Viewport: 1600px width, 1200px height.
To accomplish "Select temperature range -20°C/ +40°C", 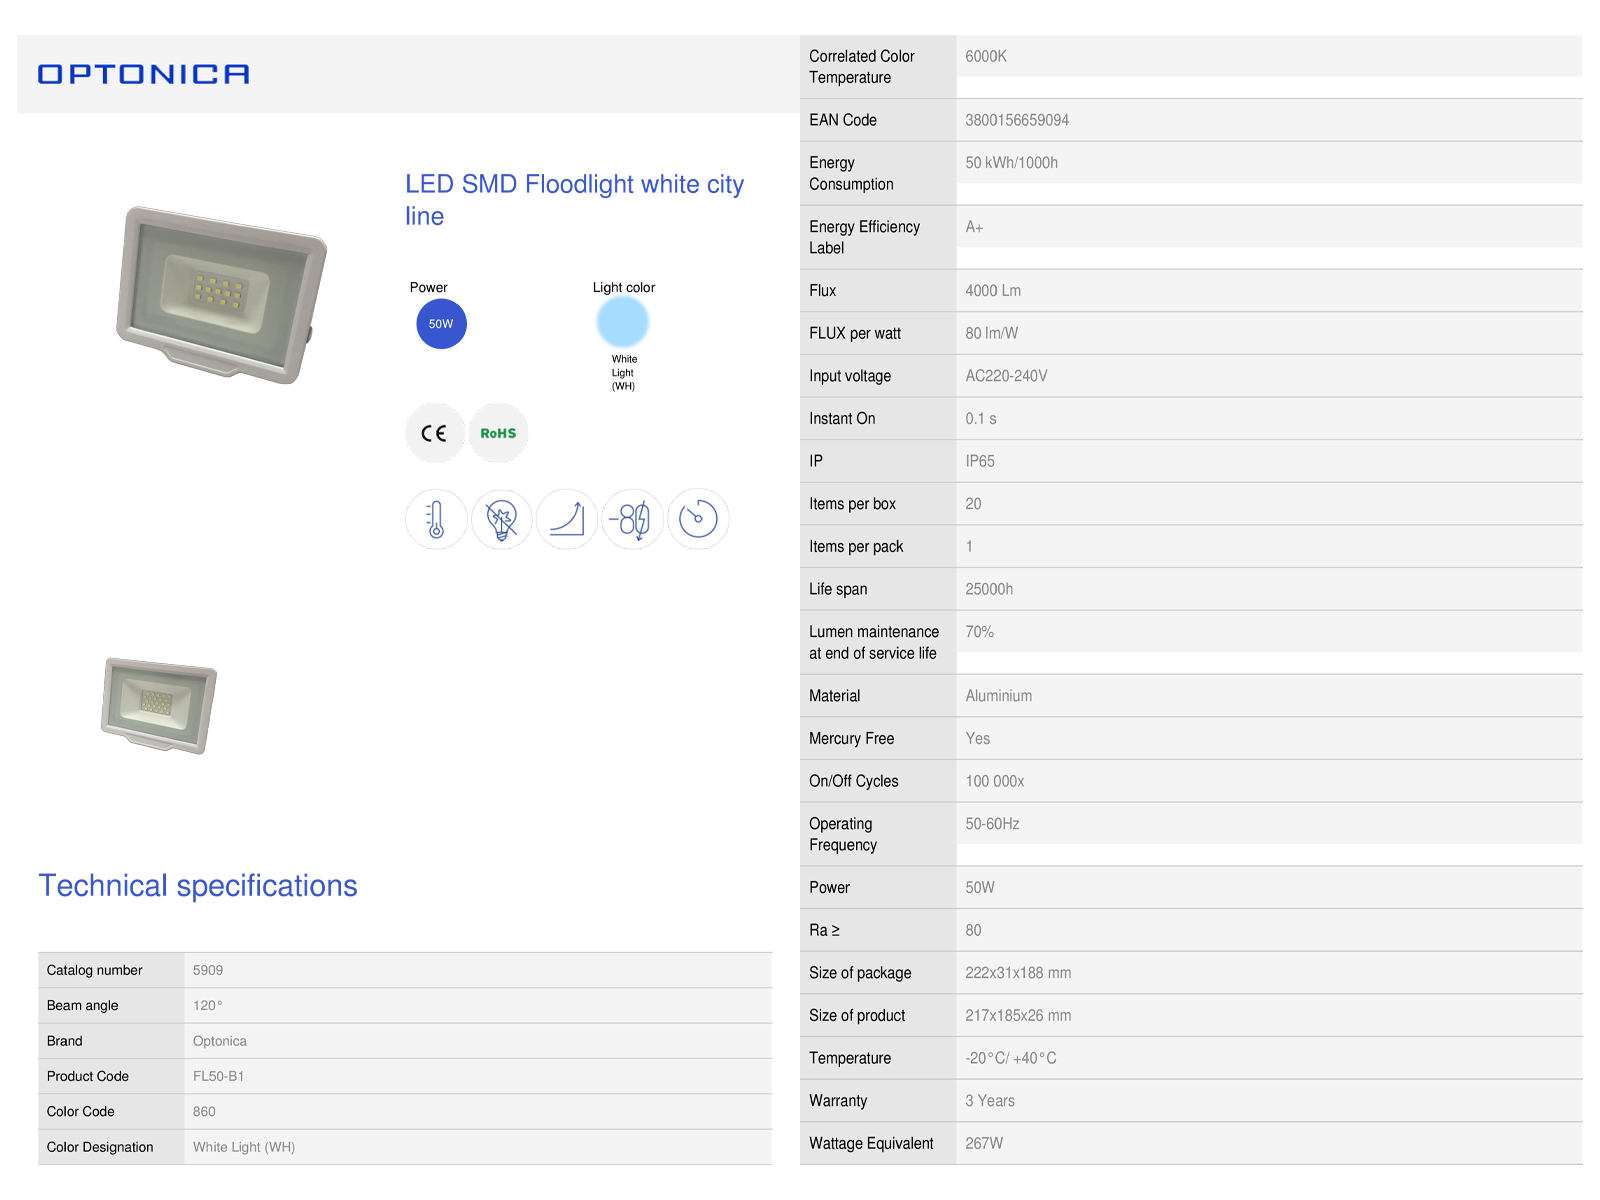I will point(1011,1058).
